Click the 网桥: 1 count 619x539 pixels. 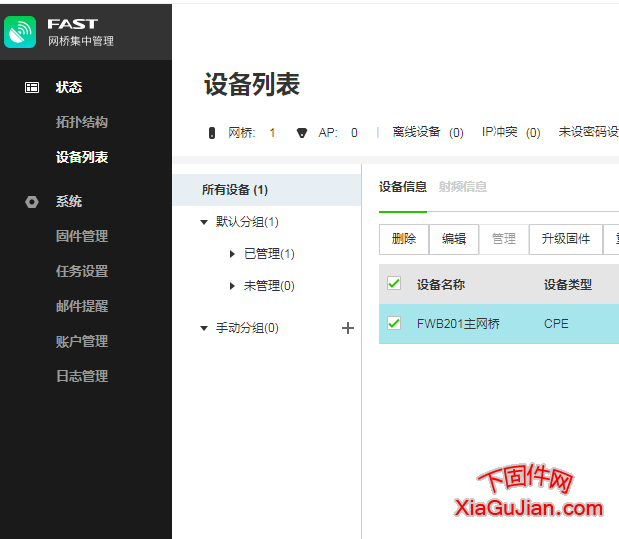[251, 133]
